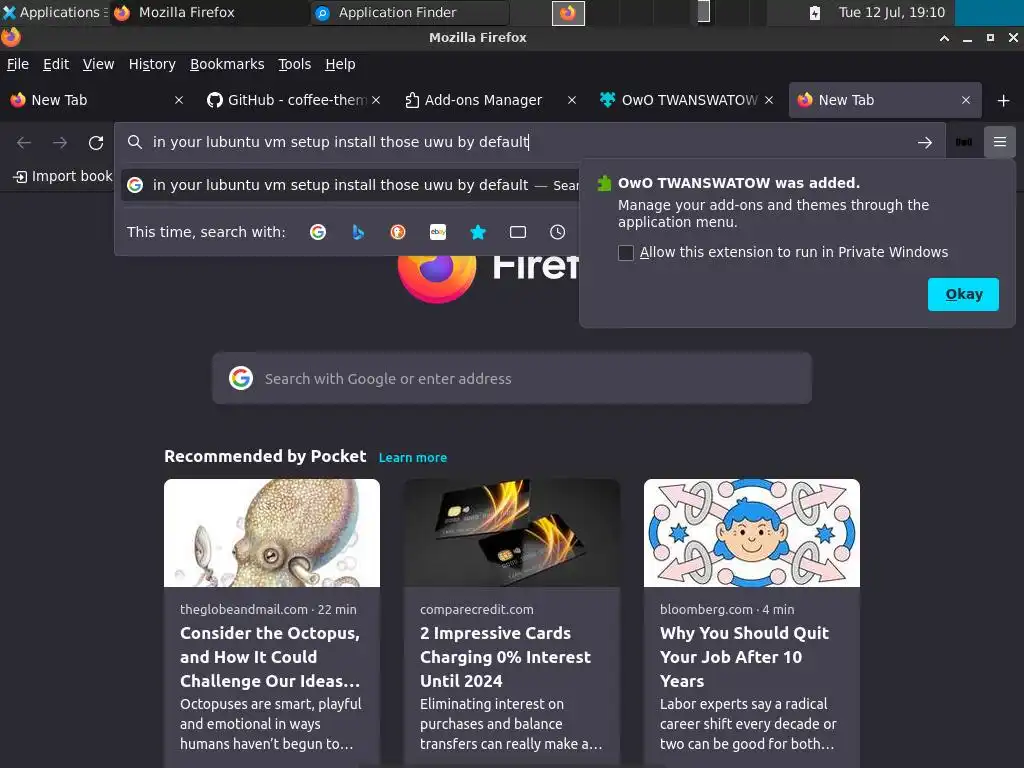Focus the Search with Google page field
Viewport: 1024px width, 768px height.
pos(512,379)
